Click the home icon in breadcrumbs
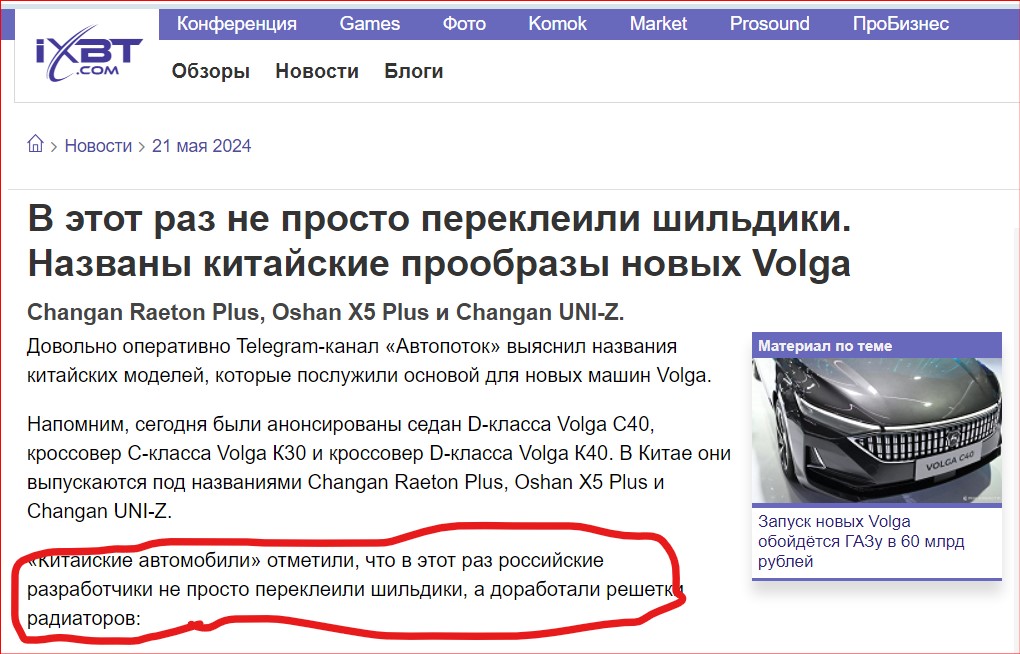 pos(36,145)
